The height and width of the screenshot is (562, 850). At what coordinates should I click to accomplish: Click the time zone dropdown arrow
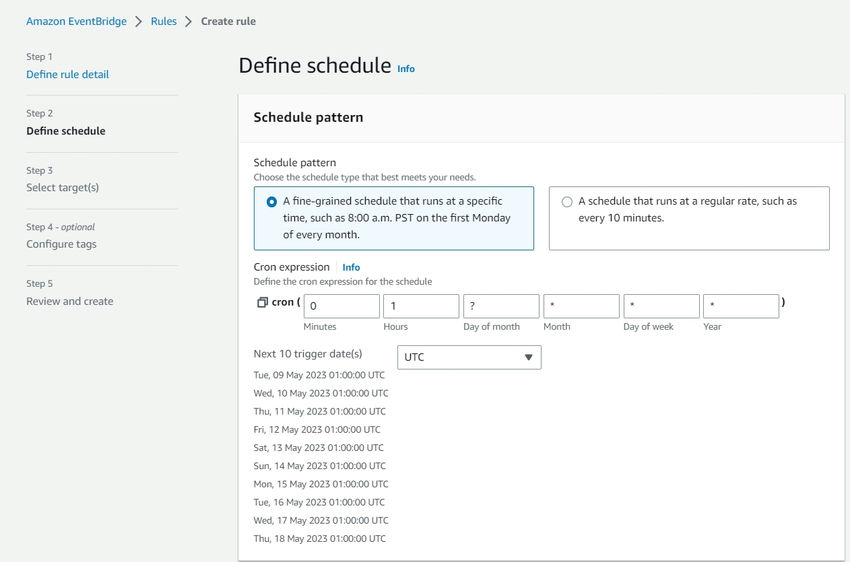[x=529, y=357]
